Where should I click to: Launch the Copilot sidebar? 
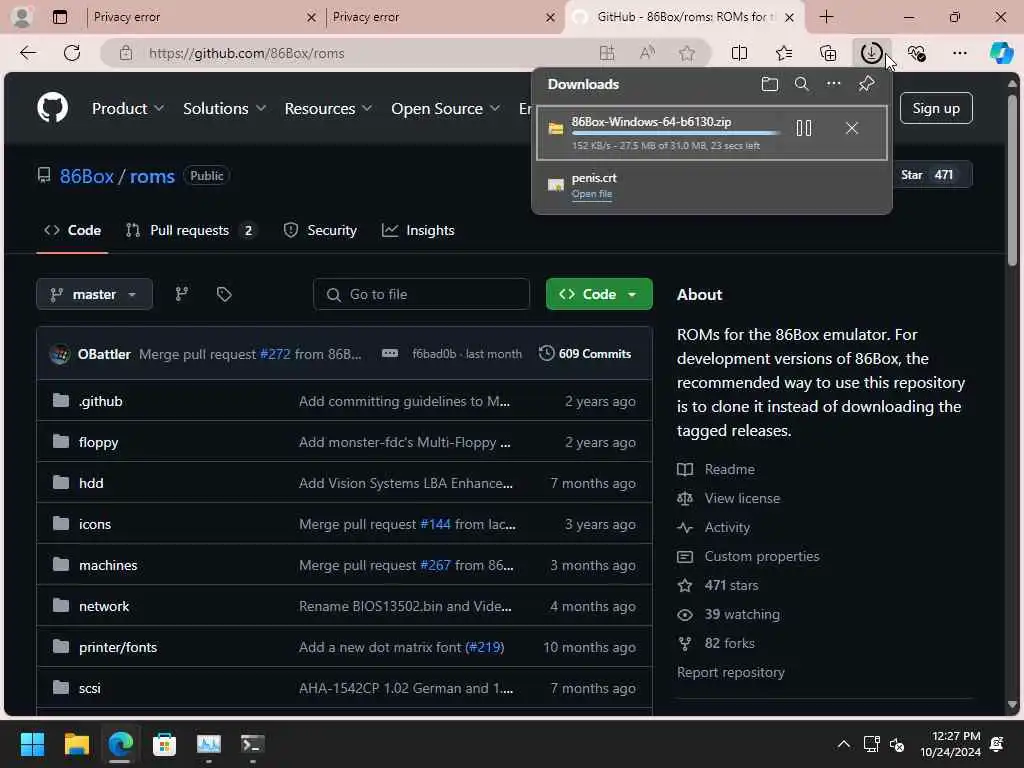pos(1001,53)
